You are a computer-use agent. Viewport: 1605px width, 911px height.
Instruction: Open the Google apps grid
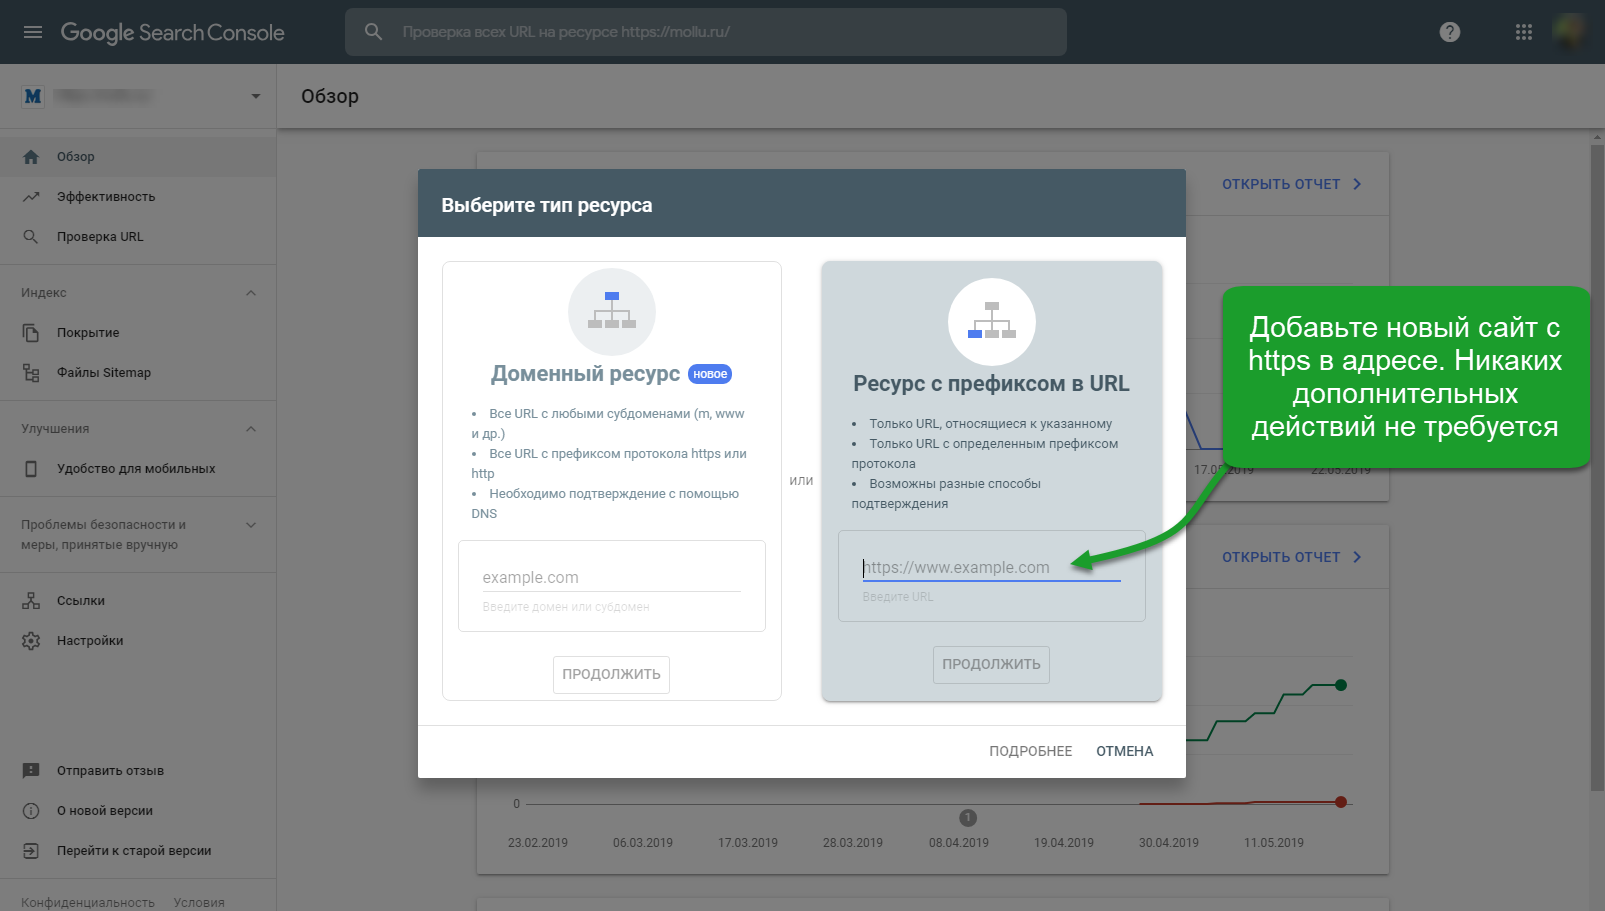(1524, 32)
